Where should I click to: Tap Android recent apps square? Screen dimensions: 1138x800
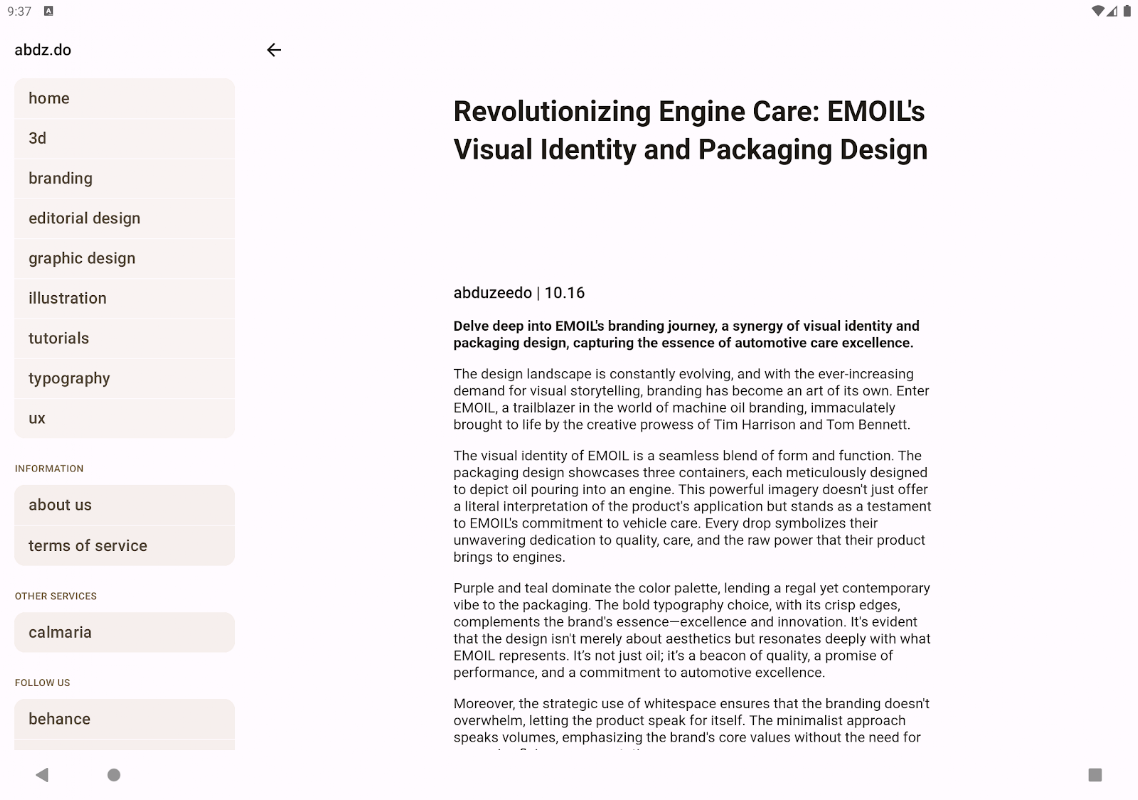(x=1095, y=775)
